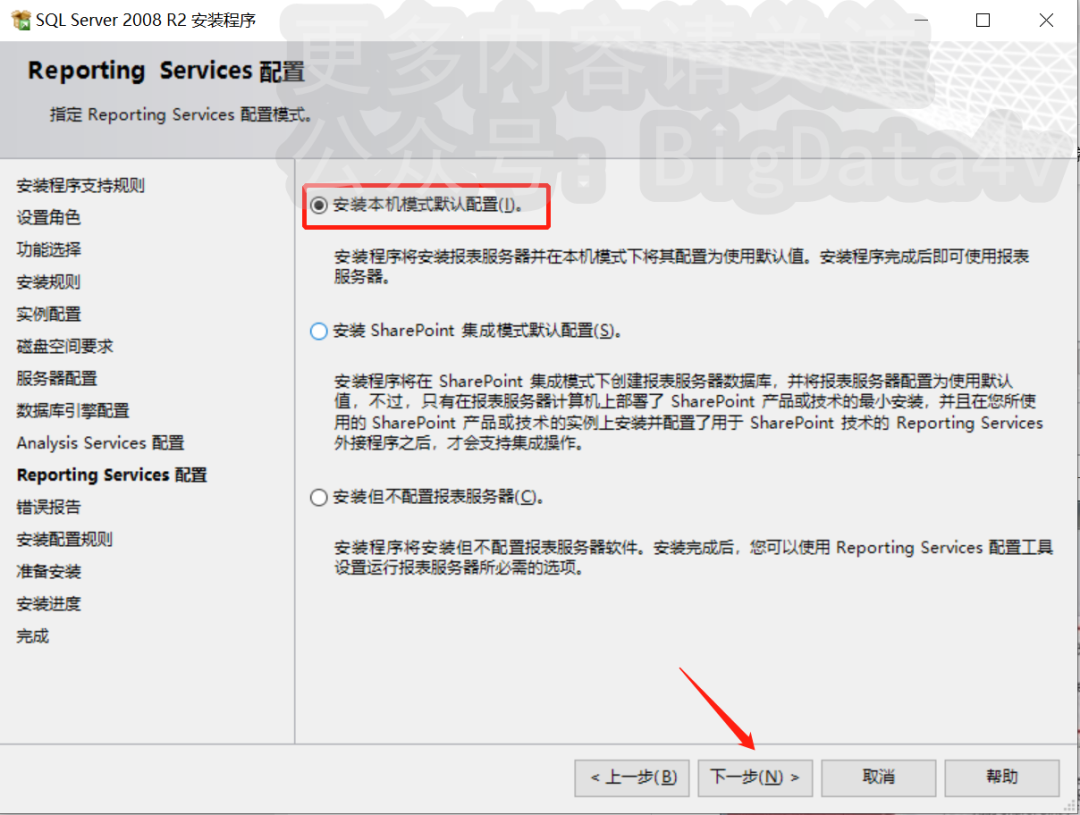Click the SharePoint integrated mode description paragraph

689,412
